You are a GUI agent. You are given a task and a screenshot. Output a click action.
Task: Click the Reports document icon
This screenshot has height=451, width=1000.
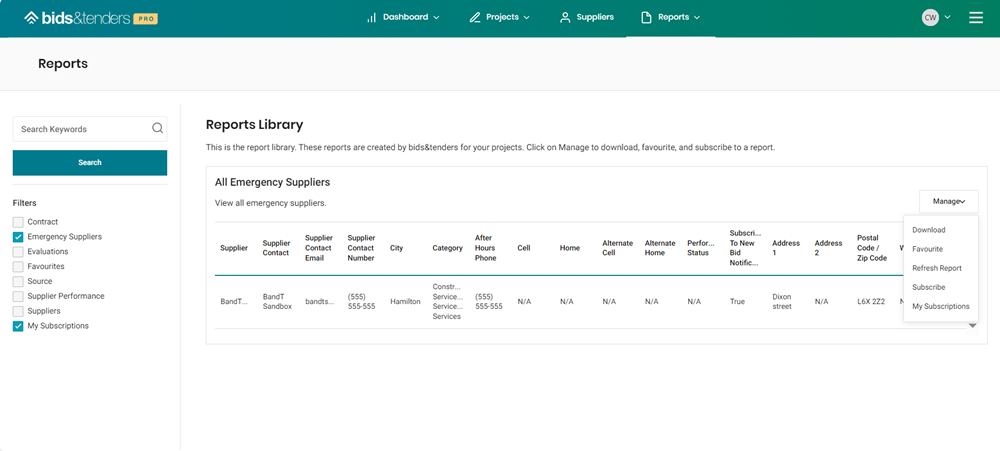(646, 18)
